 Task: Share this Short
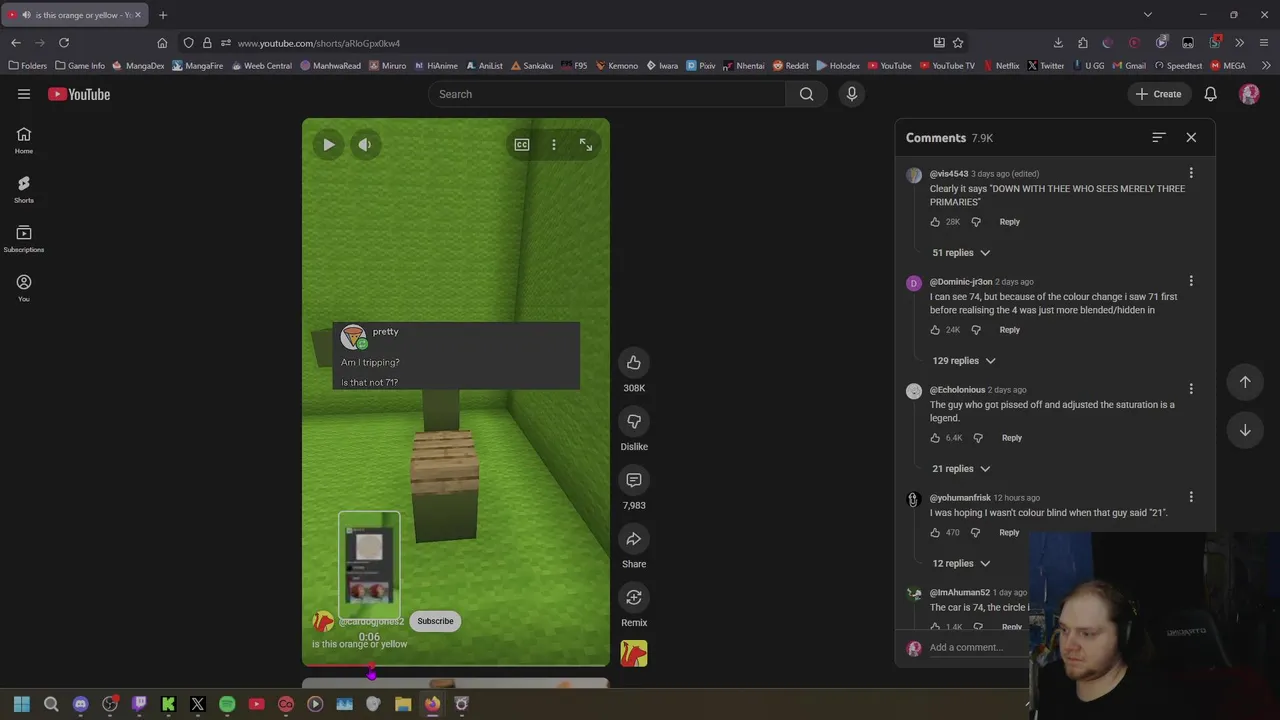pos(634,539)
